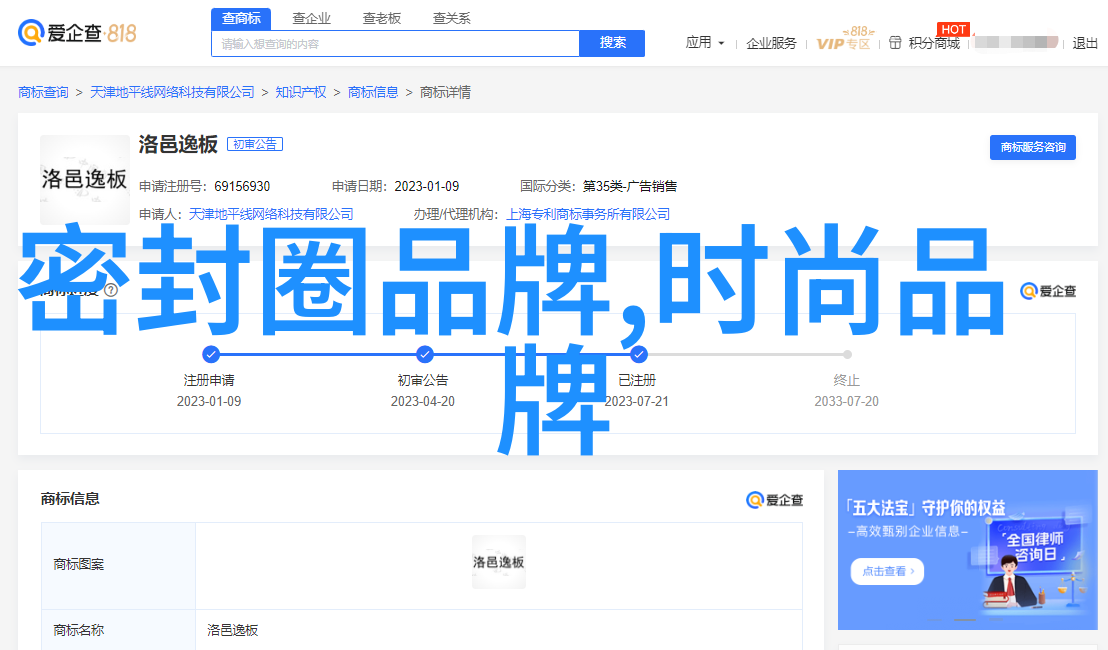Focus the search input field

coord(396,44)
